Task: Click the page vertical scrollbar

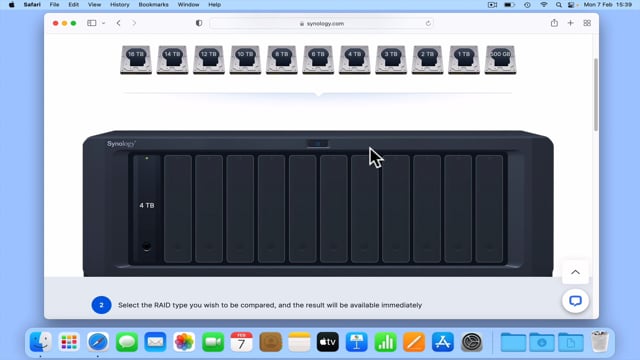Action: 596,95
